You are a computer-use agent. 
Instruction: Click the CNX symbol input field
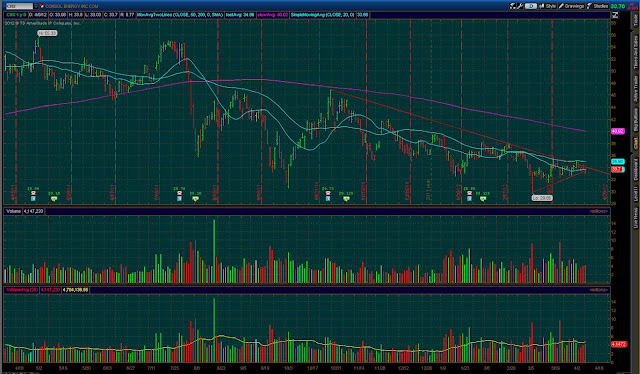click(19, 6)
